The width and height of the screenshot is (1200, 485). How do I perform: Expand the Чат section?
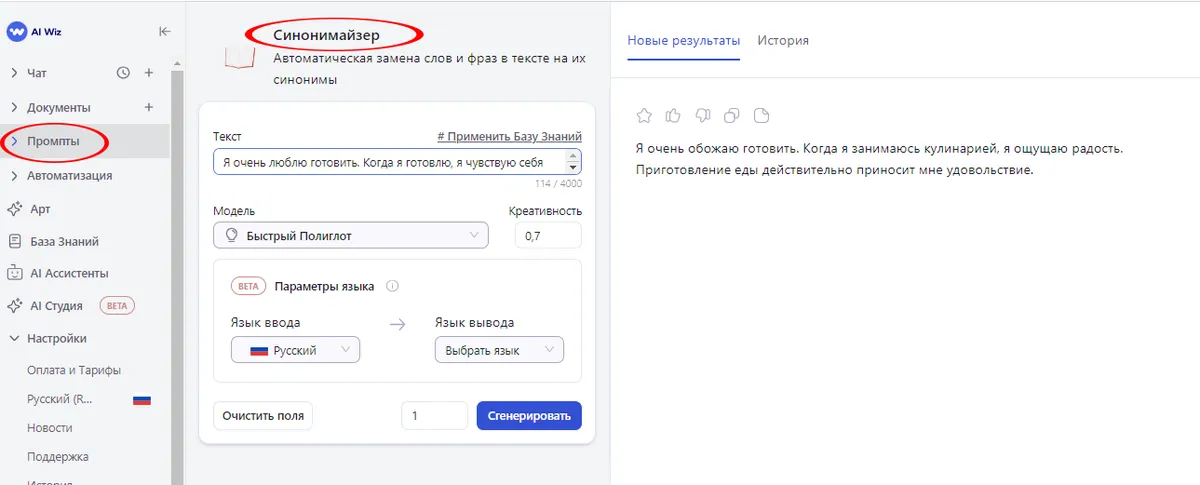click(x=14, y=73)
